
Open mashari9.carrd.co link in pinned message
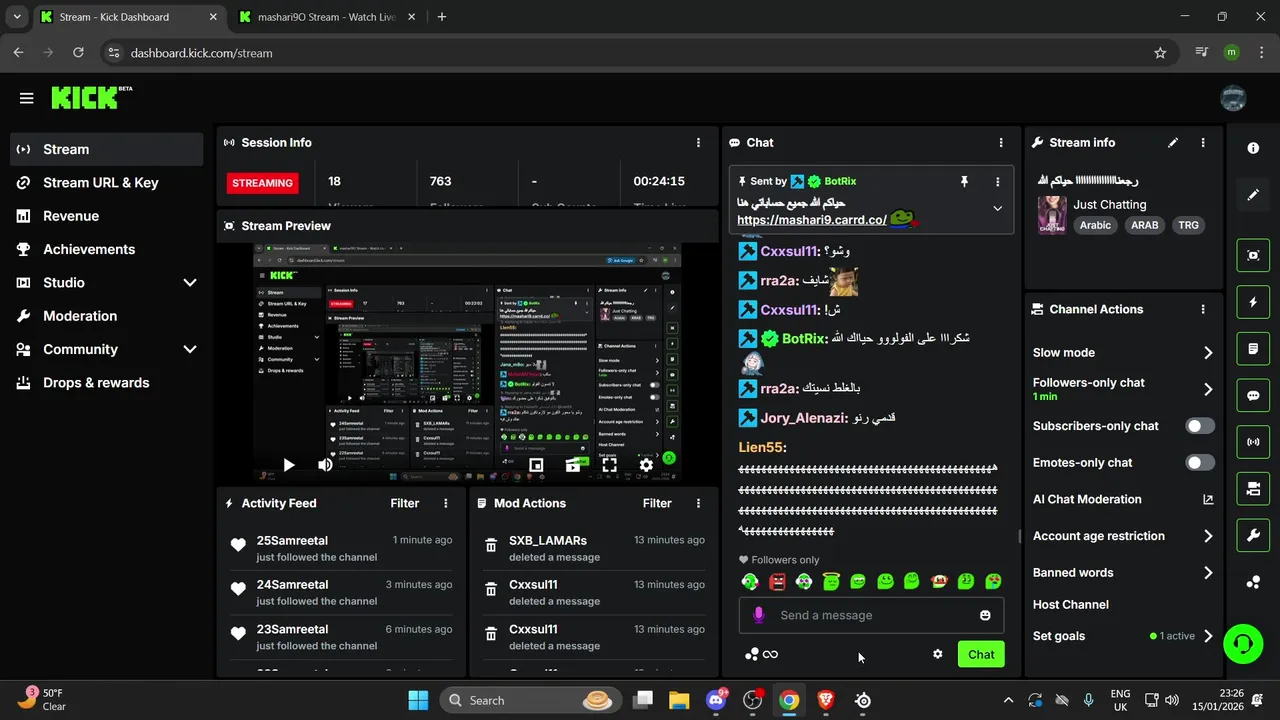(x=812, y=220)
